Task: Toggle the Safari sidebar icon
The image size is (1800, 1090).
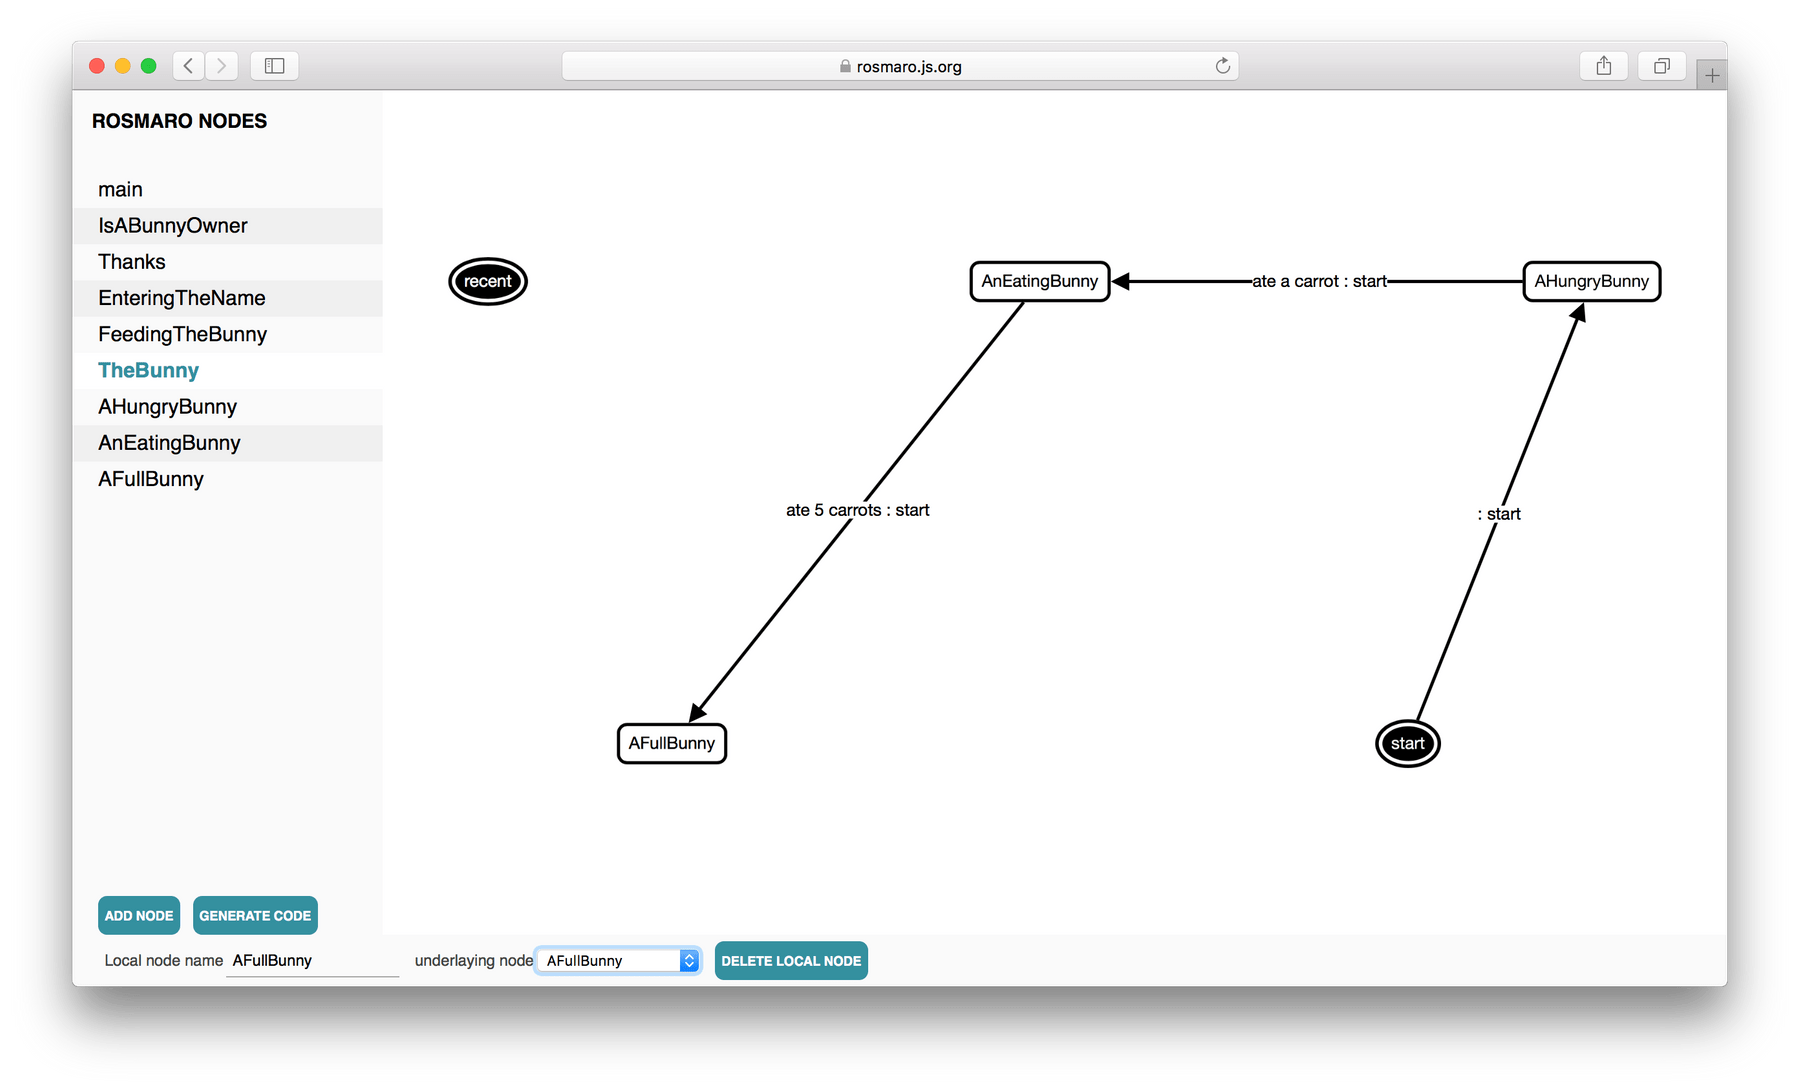Action: pos(274,65)
